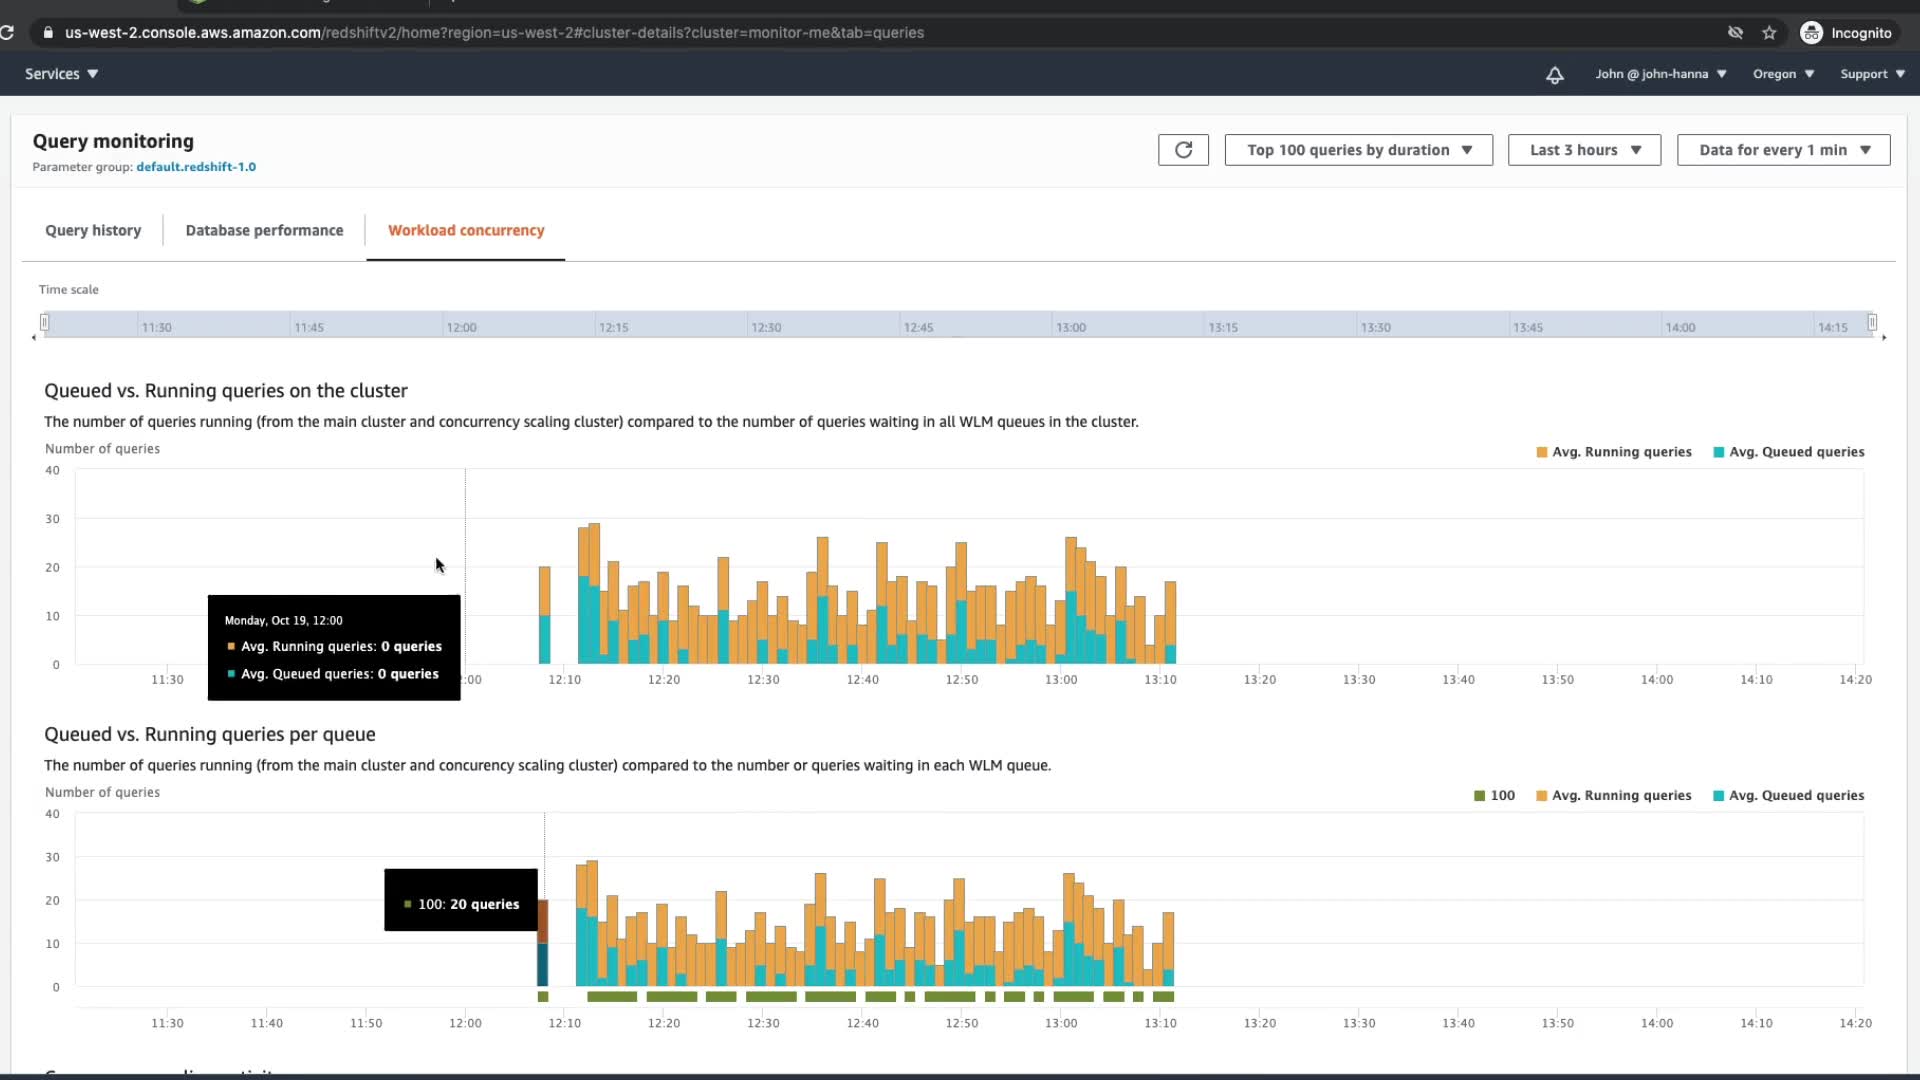The width and height of the screenshot is (1920, 1080).
Task: Open the Services menu
Action: [61, 74]
